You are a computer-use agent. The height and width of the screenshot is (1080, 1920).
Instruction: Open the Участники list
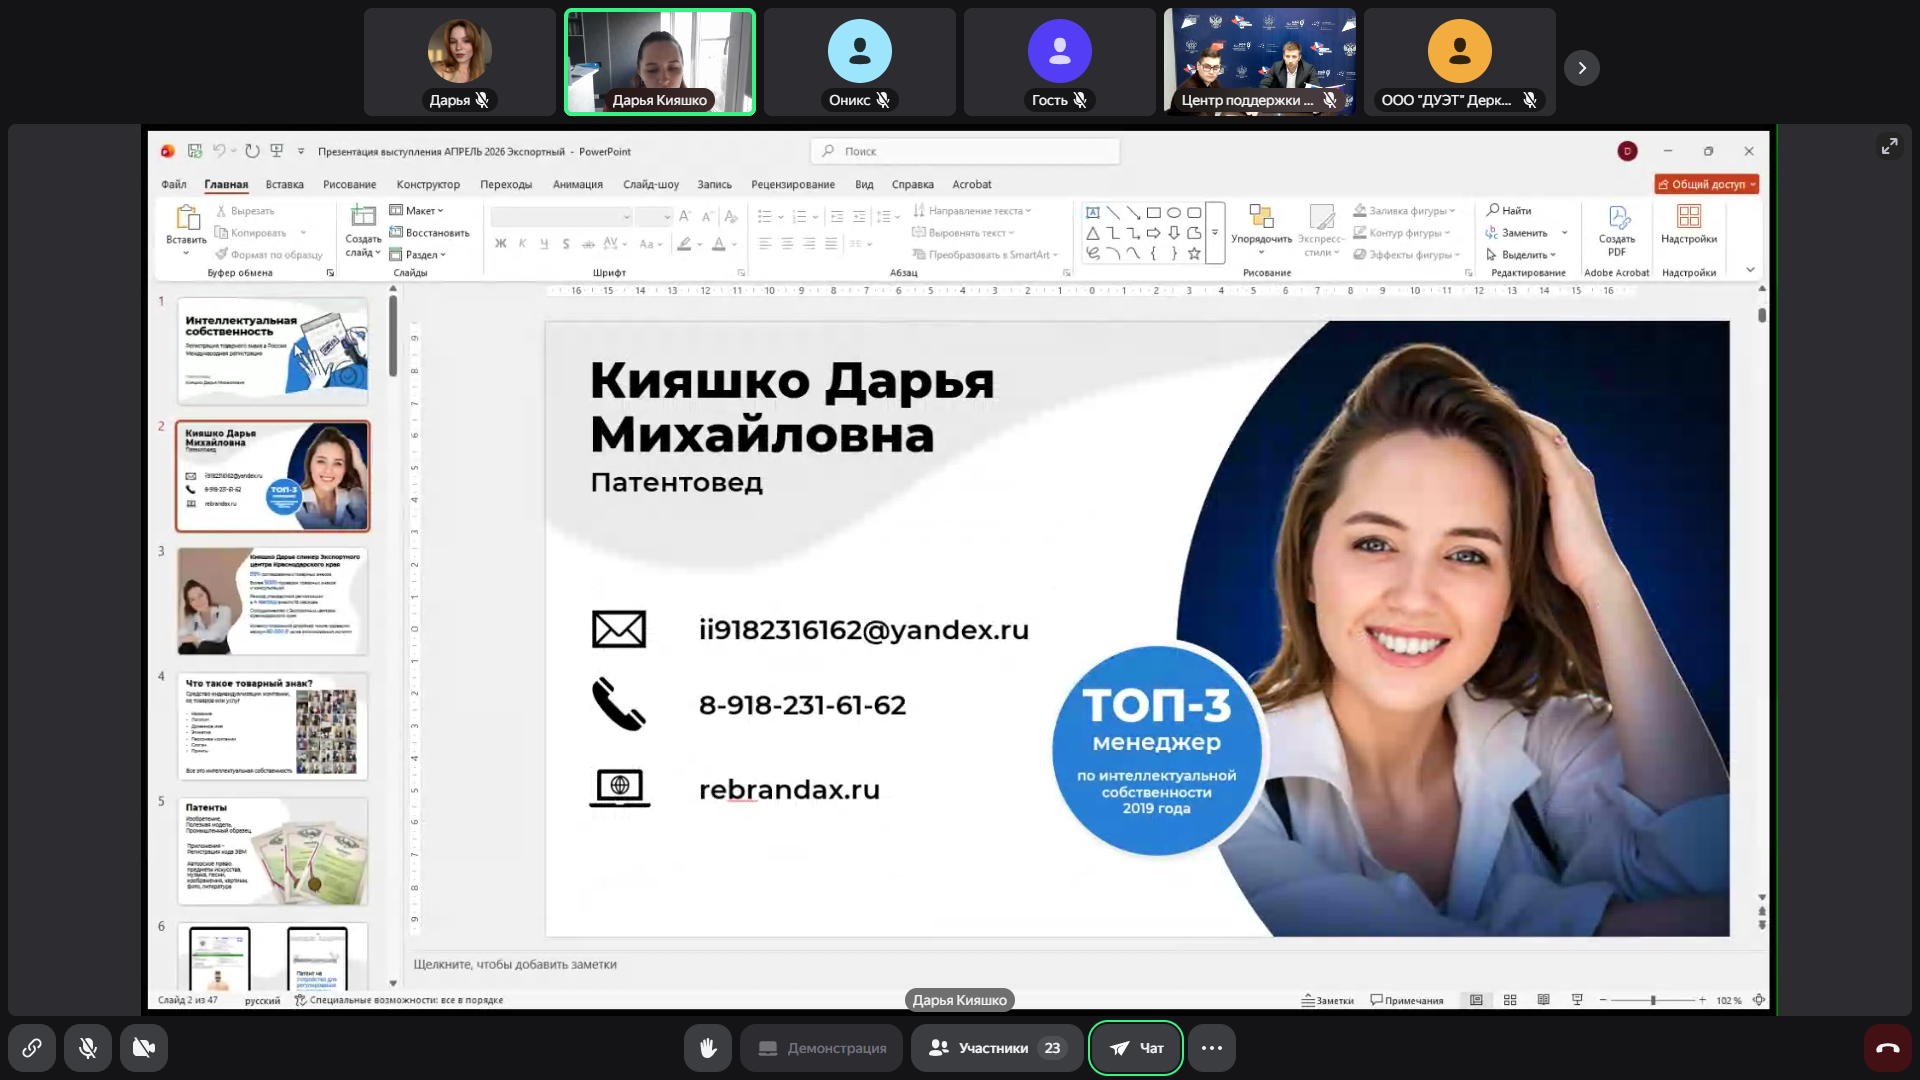click(996, 1048)
